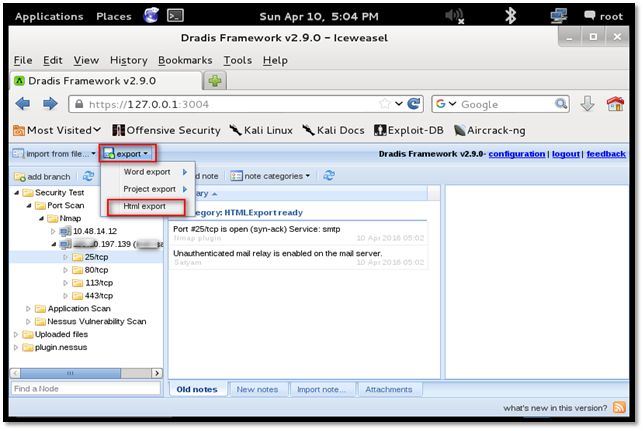Collapse the Security Test tree node
Image resolution: width=644 pixels, height=431 pixels.
16,192
